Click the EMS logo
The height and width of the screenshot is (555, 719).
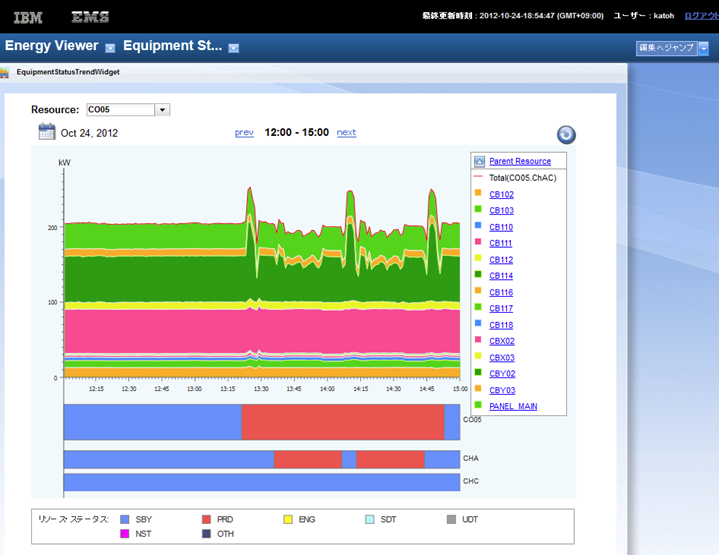pos(90,17)
